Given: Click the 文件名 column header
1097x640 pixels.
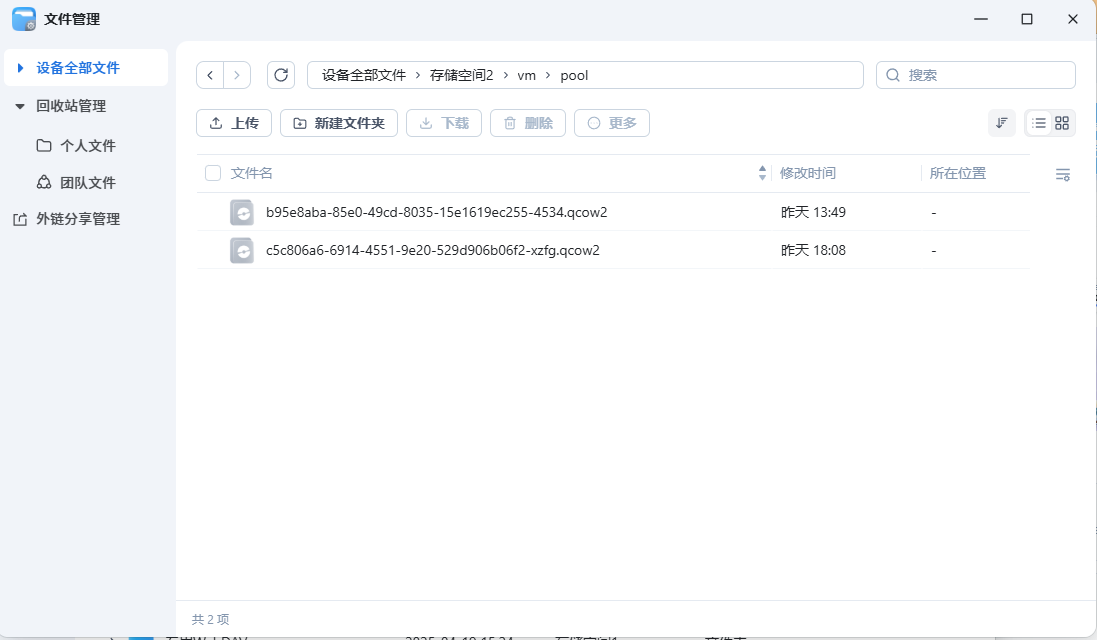Looking at the screenshot, I should (251, 173).
